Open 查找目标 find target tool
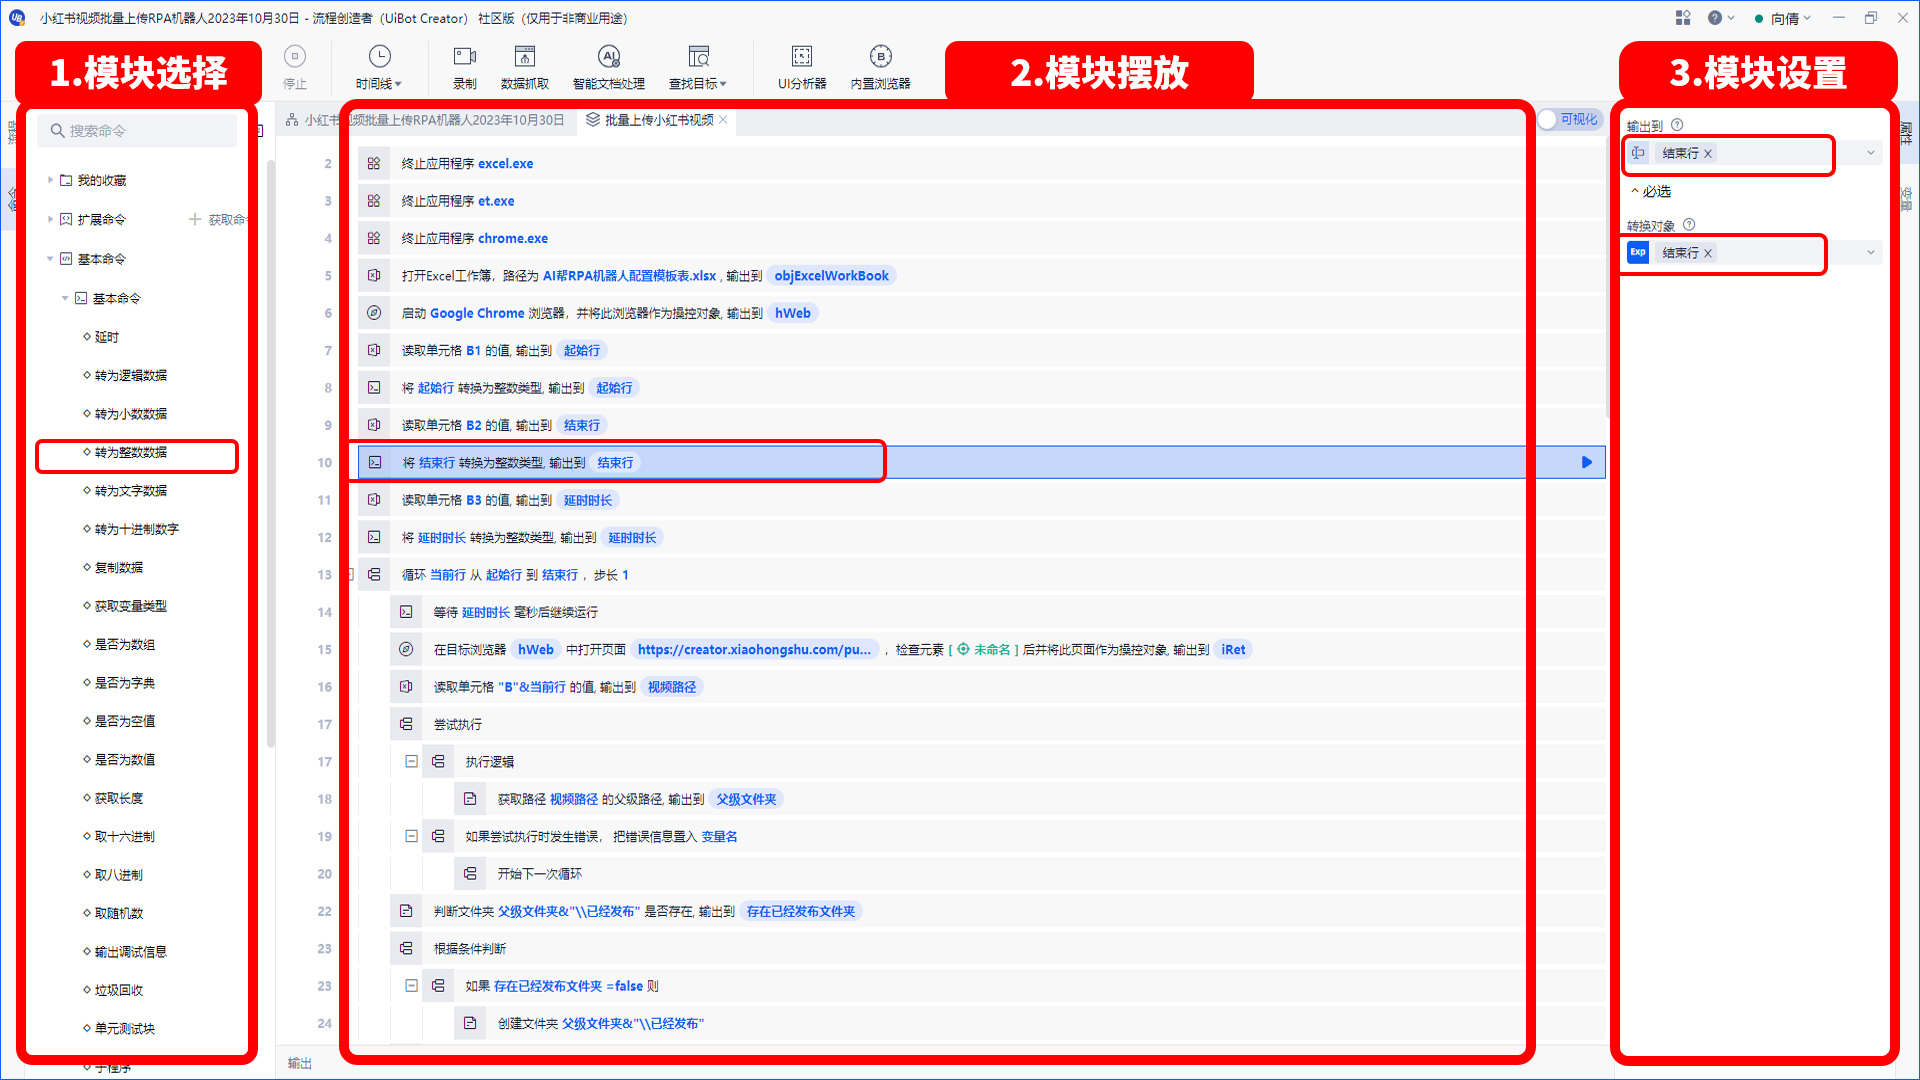The width and height of the screenshot is (1920, 1080). point(698,67)
